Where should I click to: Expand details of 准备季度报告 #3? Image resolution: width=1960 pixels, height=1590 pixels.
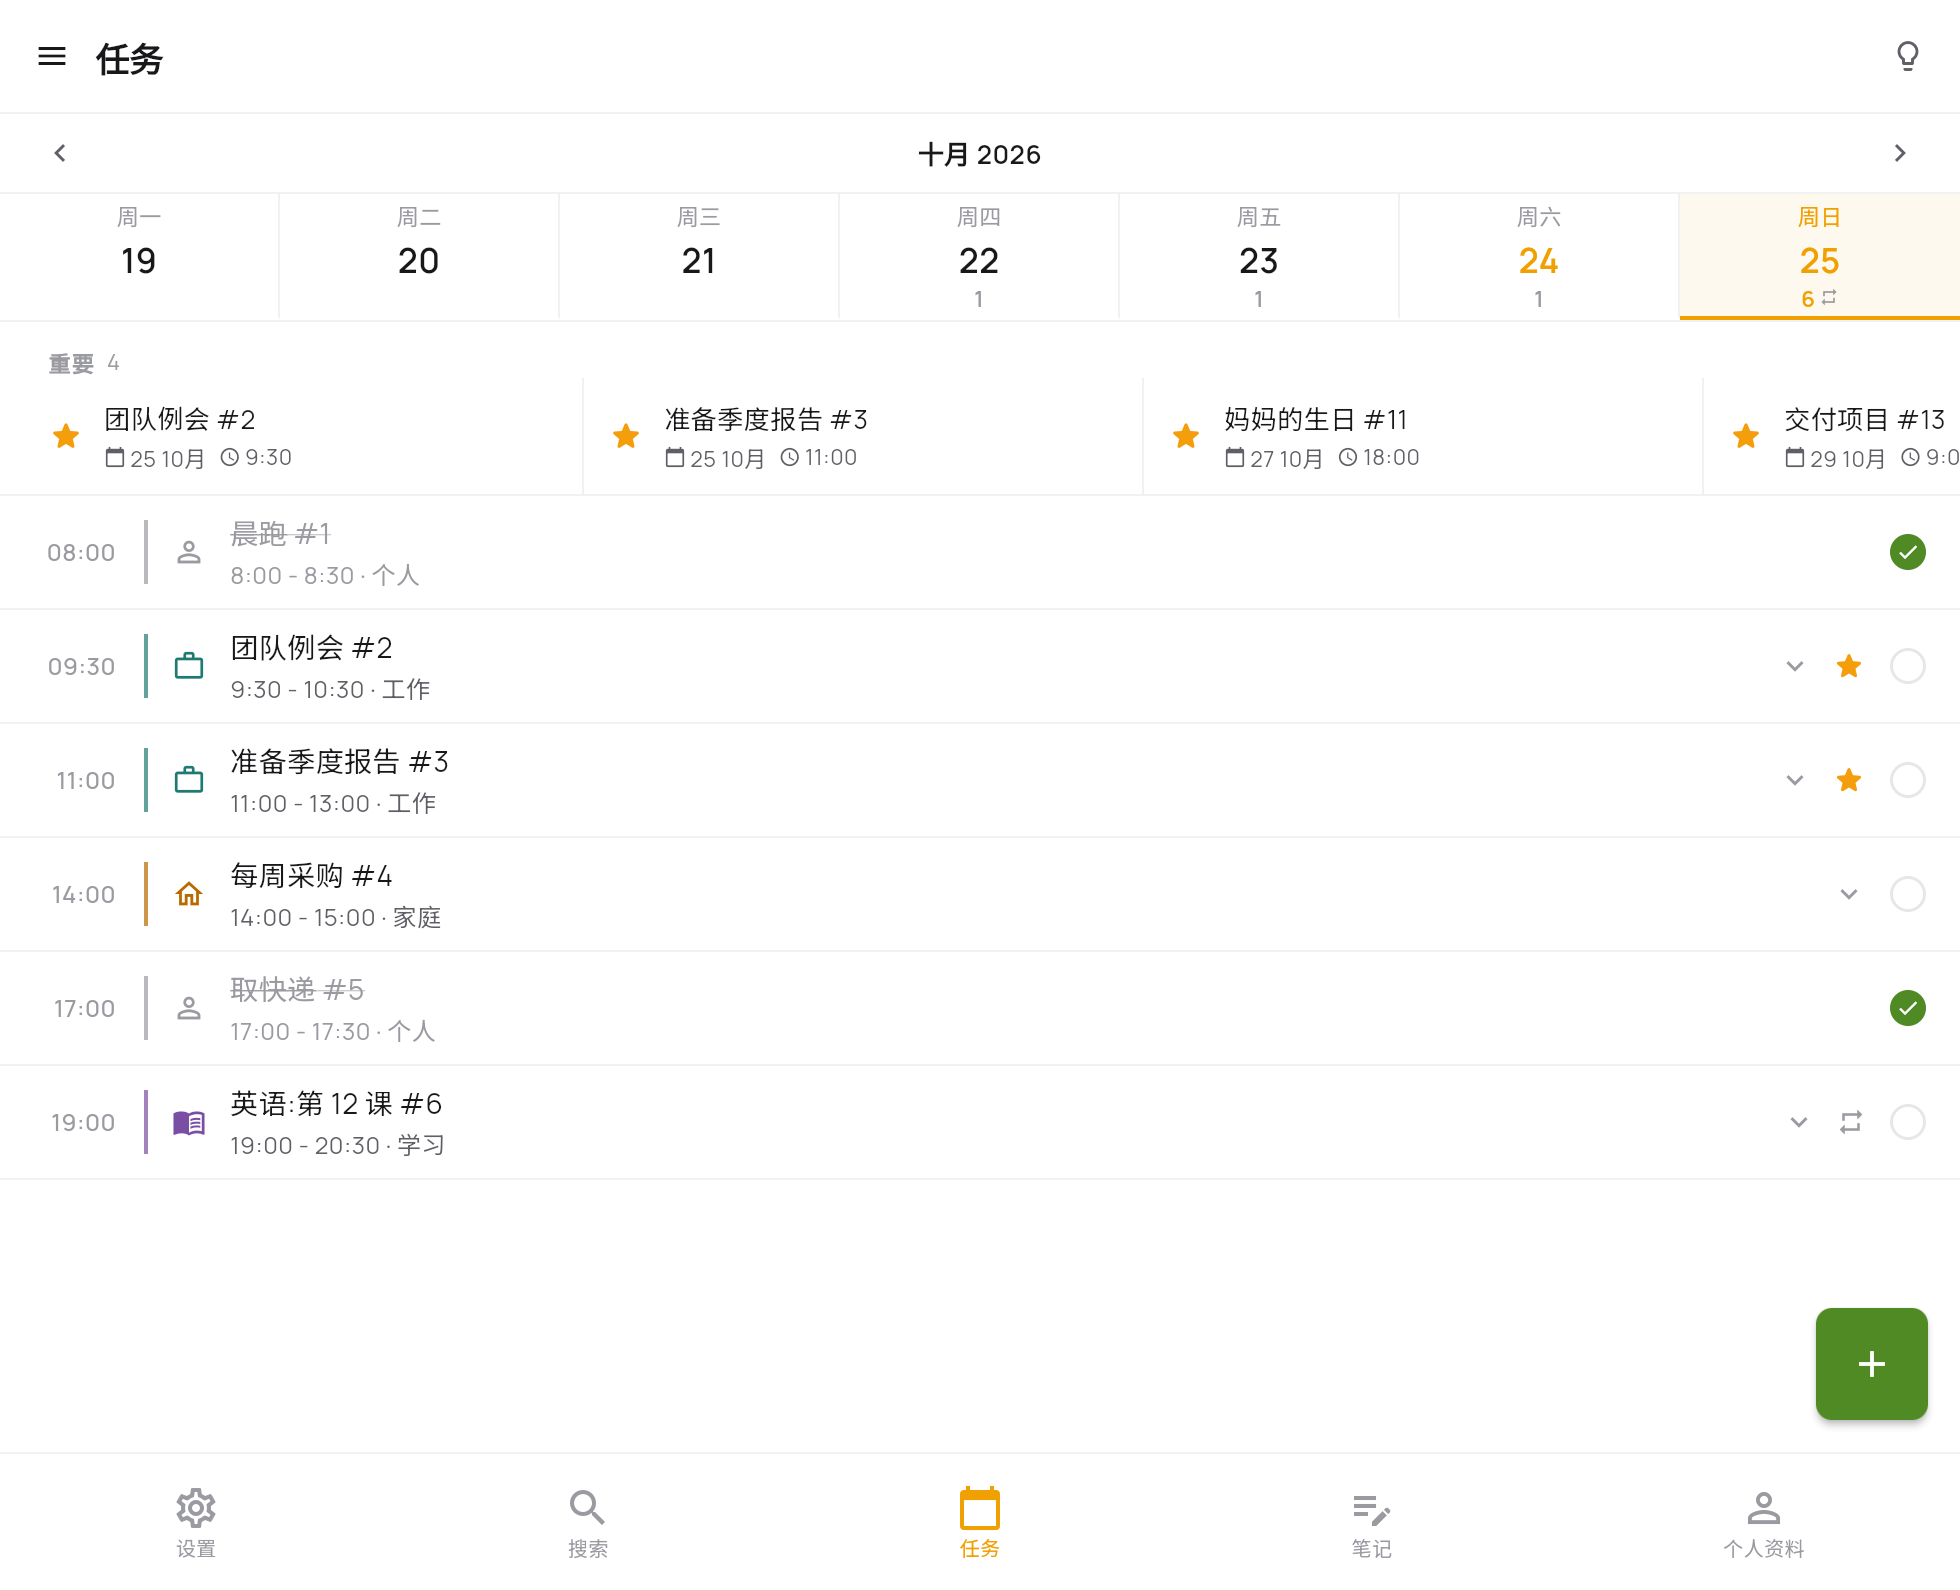click(1795, 780)
